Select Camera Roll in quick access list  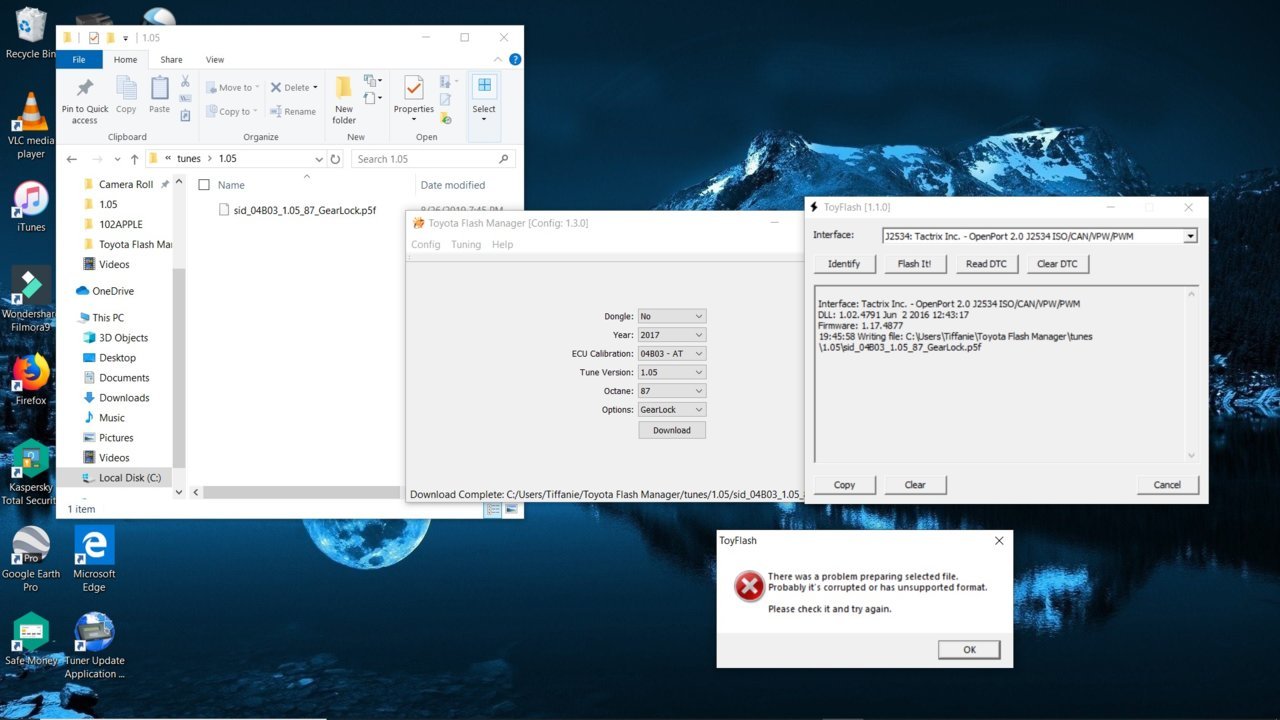(126, 185)
